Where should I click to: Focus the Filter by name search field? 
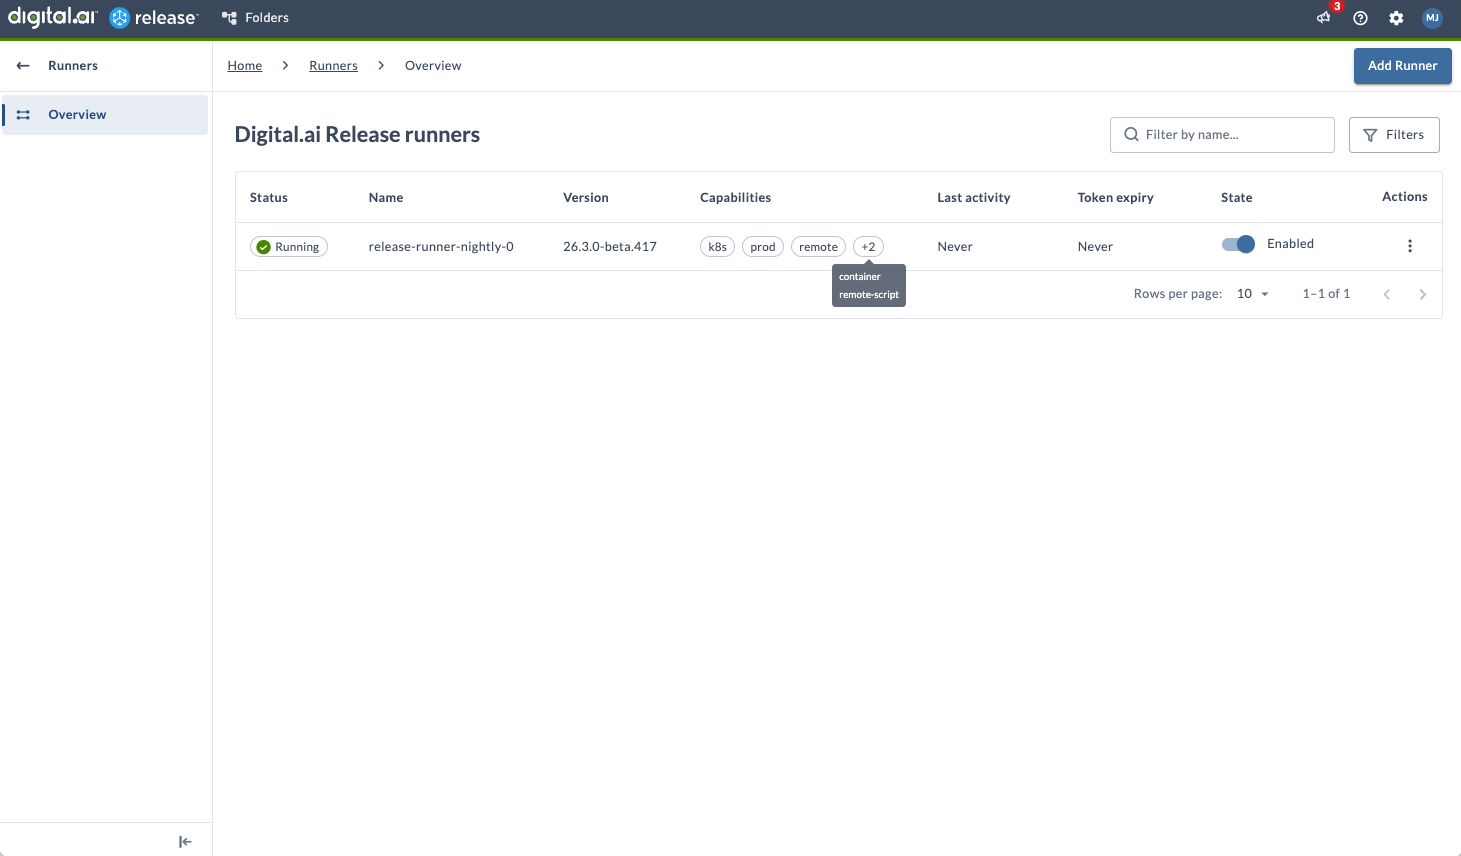pyautogui.click(x=1222, y=135)
